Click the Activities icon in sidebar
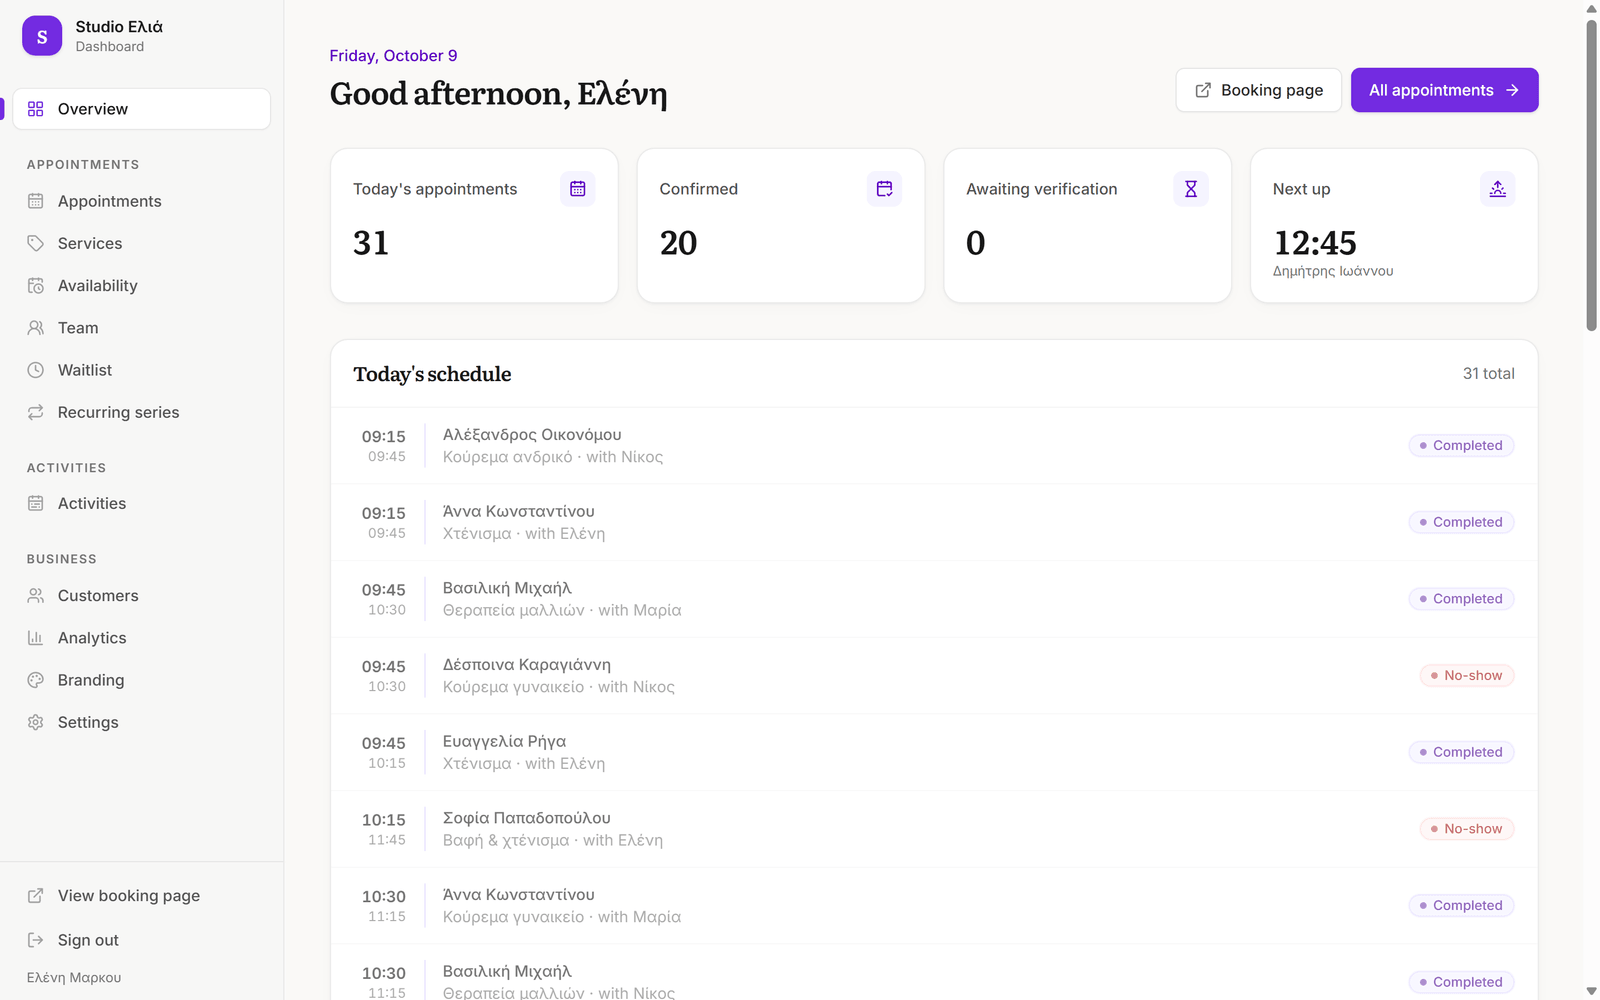Viewport: 1600px width, 1000px height. click(36, 503)
